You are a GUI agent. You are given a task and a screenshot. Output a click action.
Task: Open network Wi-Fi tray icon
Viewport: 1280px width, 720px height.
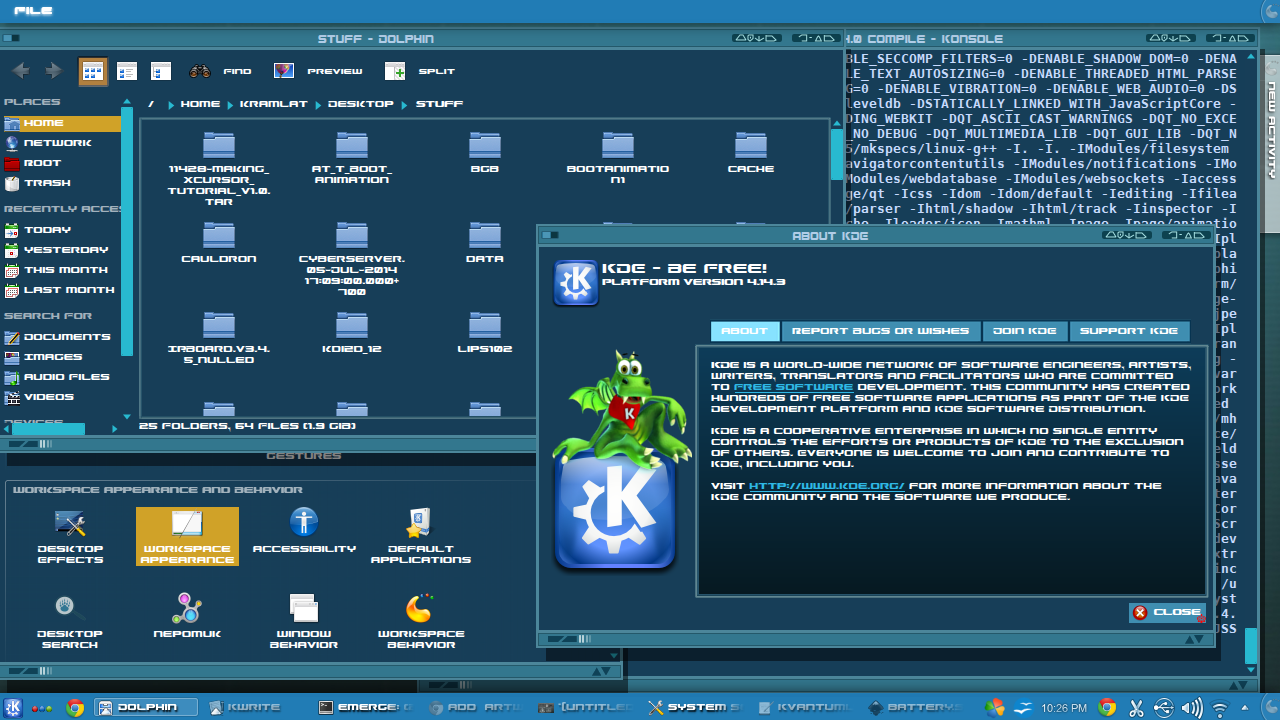tap(1220, 708)
